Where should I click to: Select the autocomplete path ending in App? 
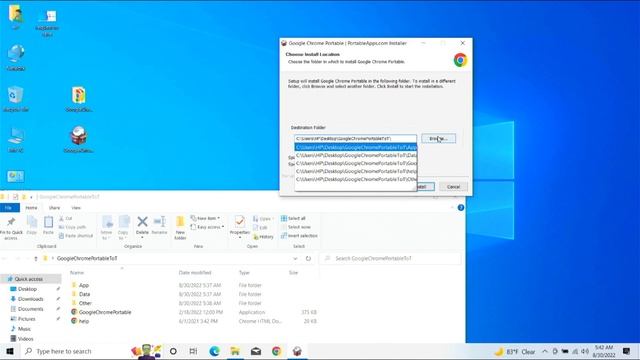click(x=356, y=147)
